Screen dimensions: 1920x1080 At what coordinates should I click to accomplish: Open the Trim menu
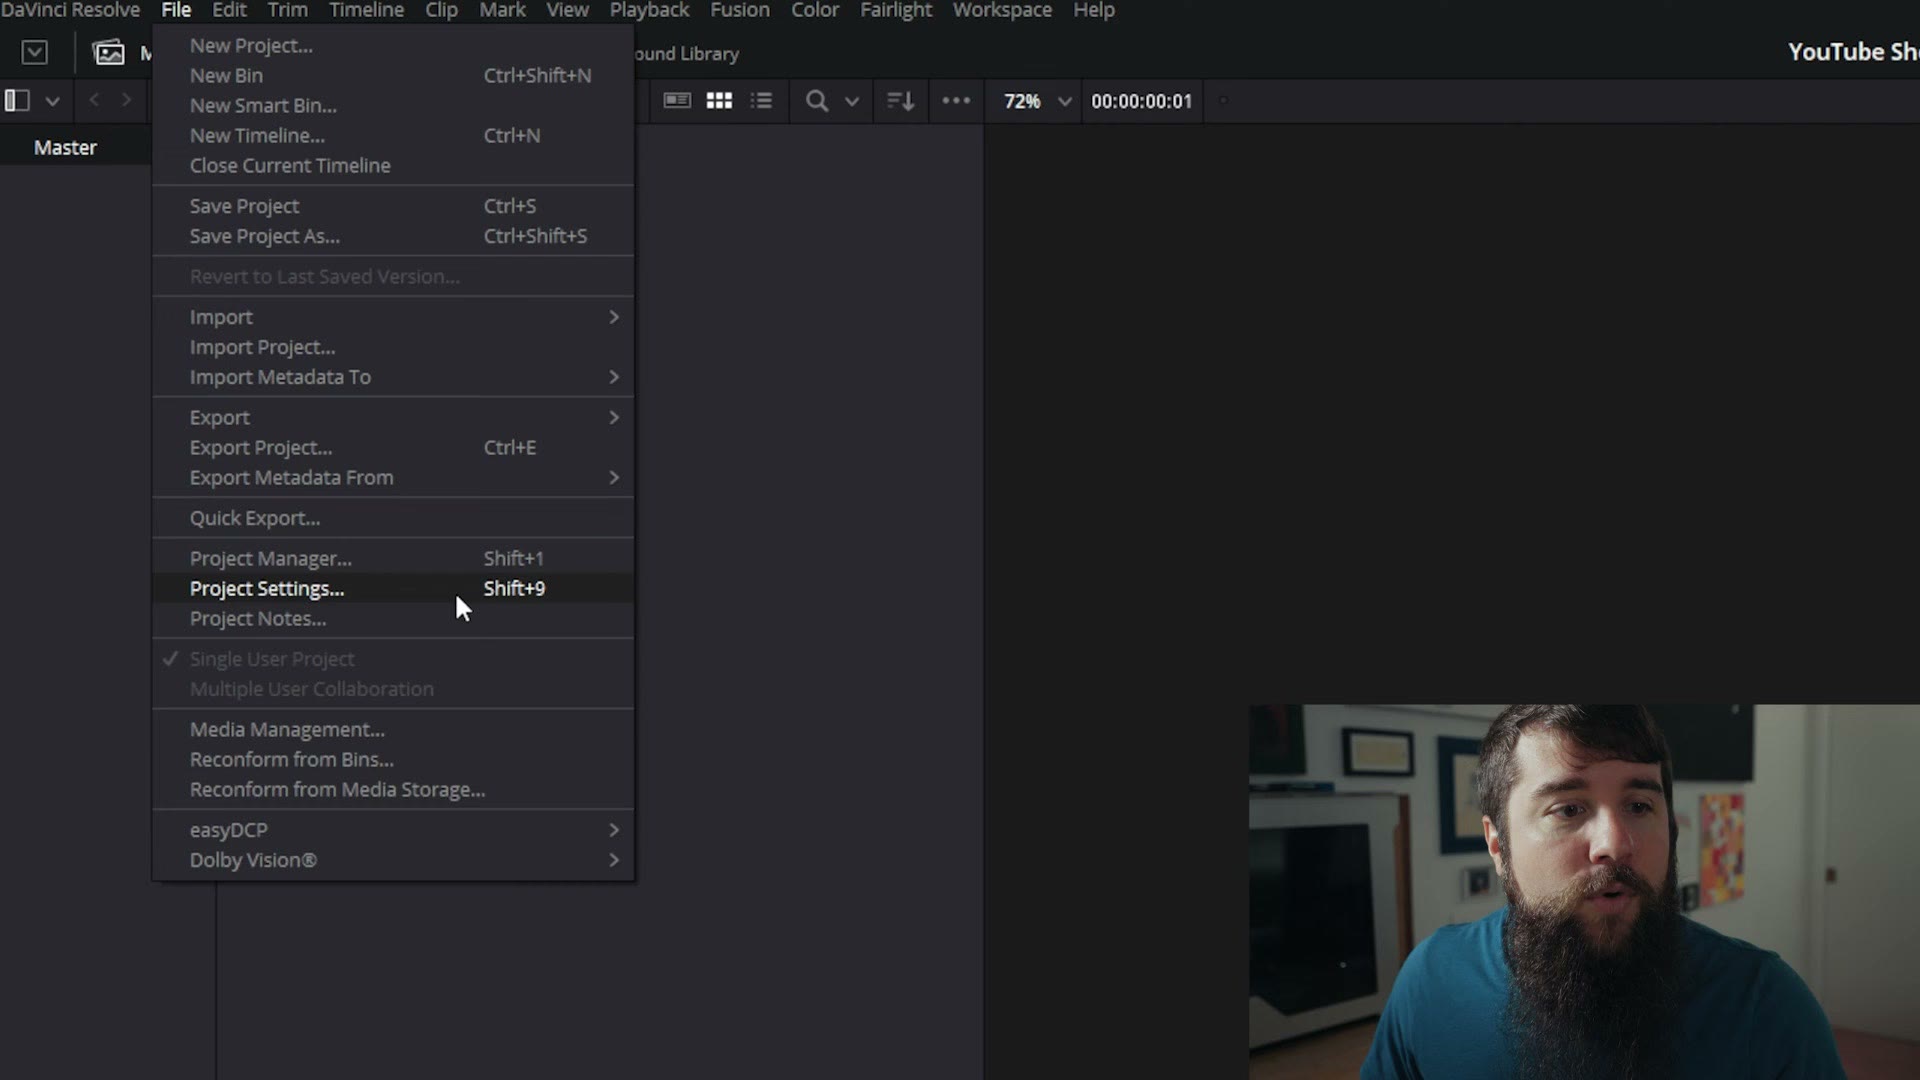tap(288, 10)
